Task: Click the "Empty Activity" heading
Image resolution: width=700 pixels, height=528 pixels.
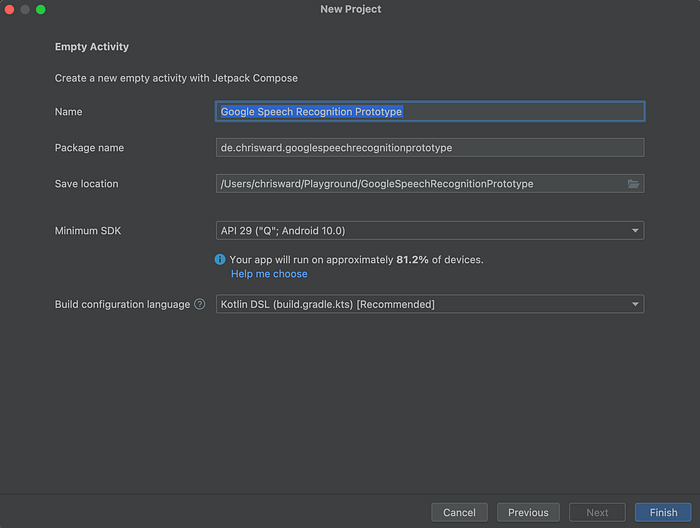Action: point(91,46)
